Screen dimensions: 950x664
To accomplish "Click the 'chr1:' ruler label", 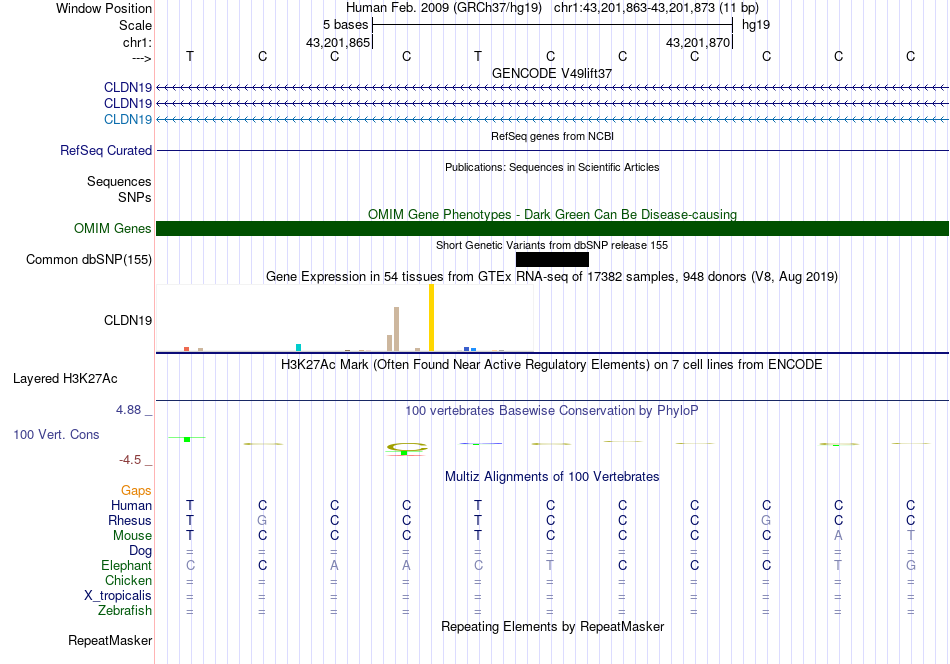I will point(137,42).
